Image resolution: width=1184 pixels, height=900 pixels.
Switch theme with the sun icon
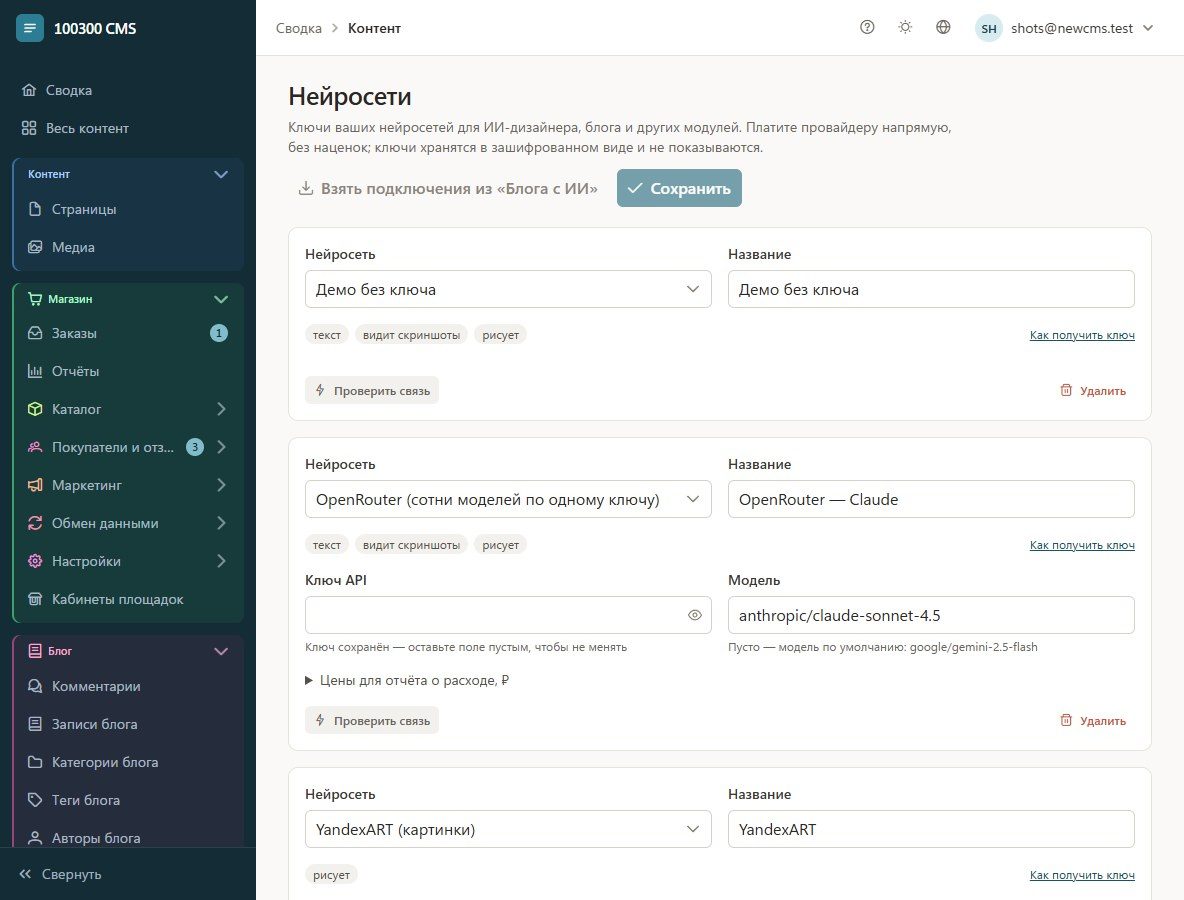905,28
